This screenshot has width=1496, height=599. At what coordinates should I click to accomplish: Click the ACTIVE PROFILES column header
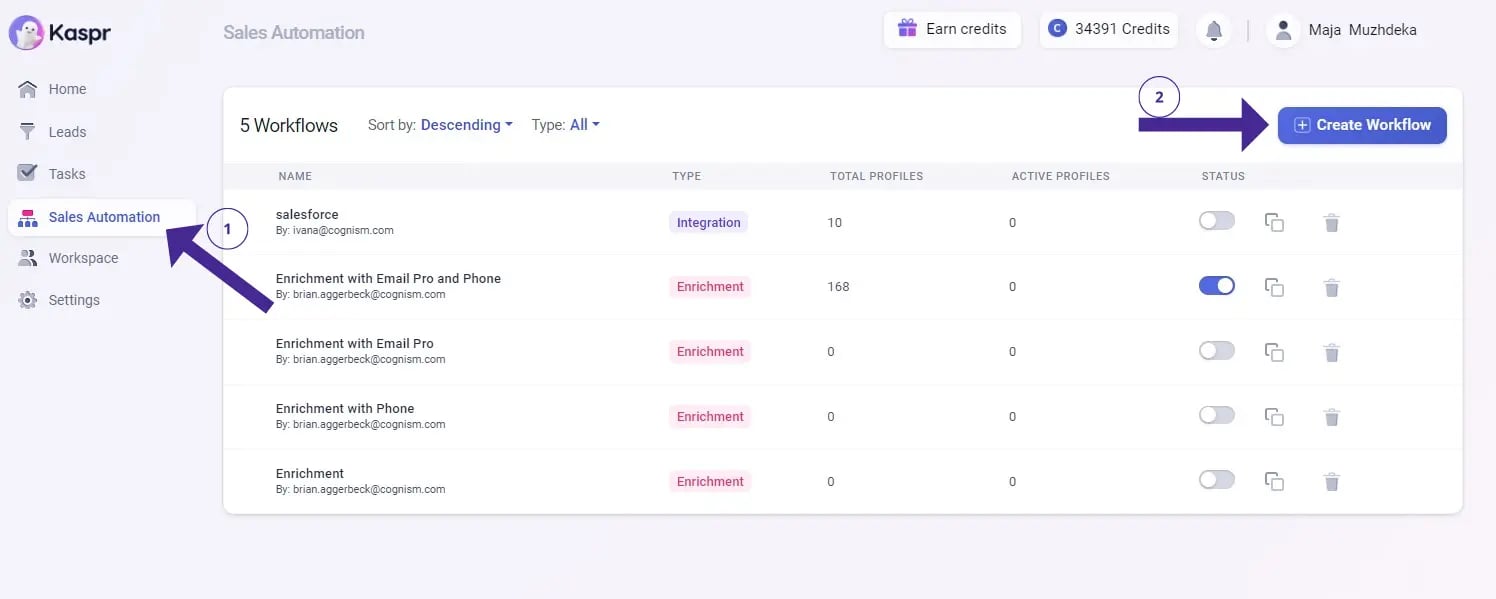pos(1060,176)
